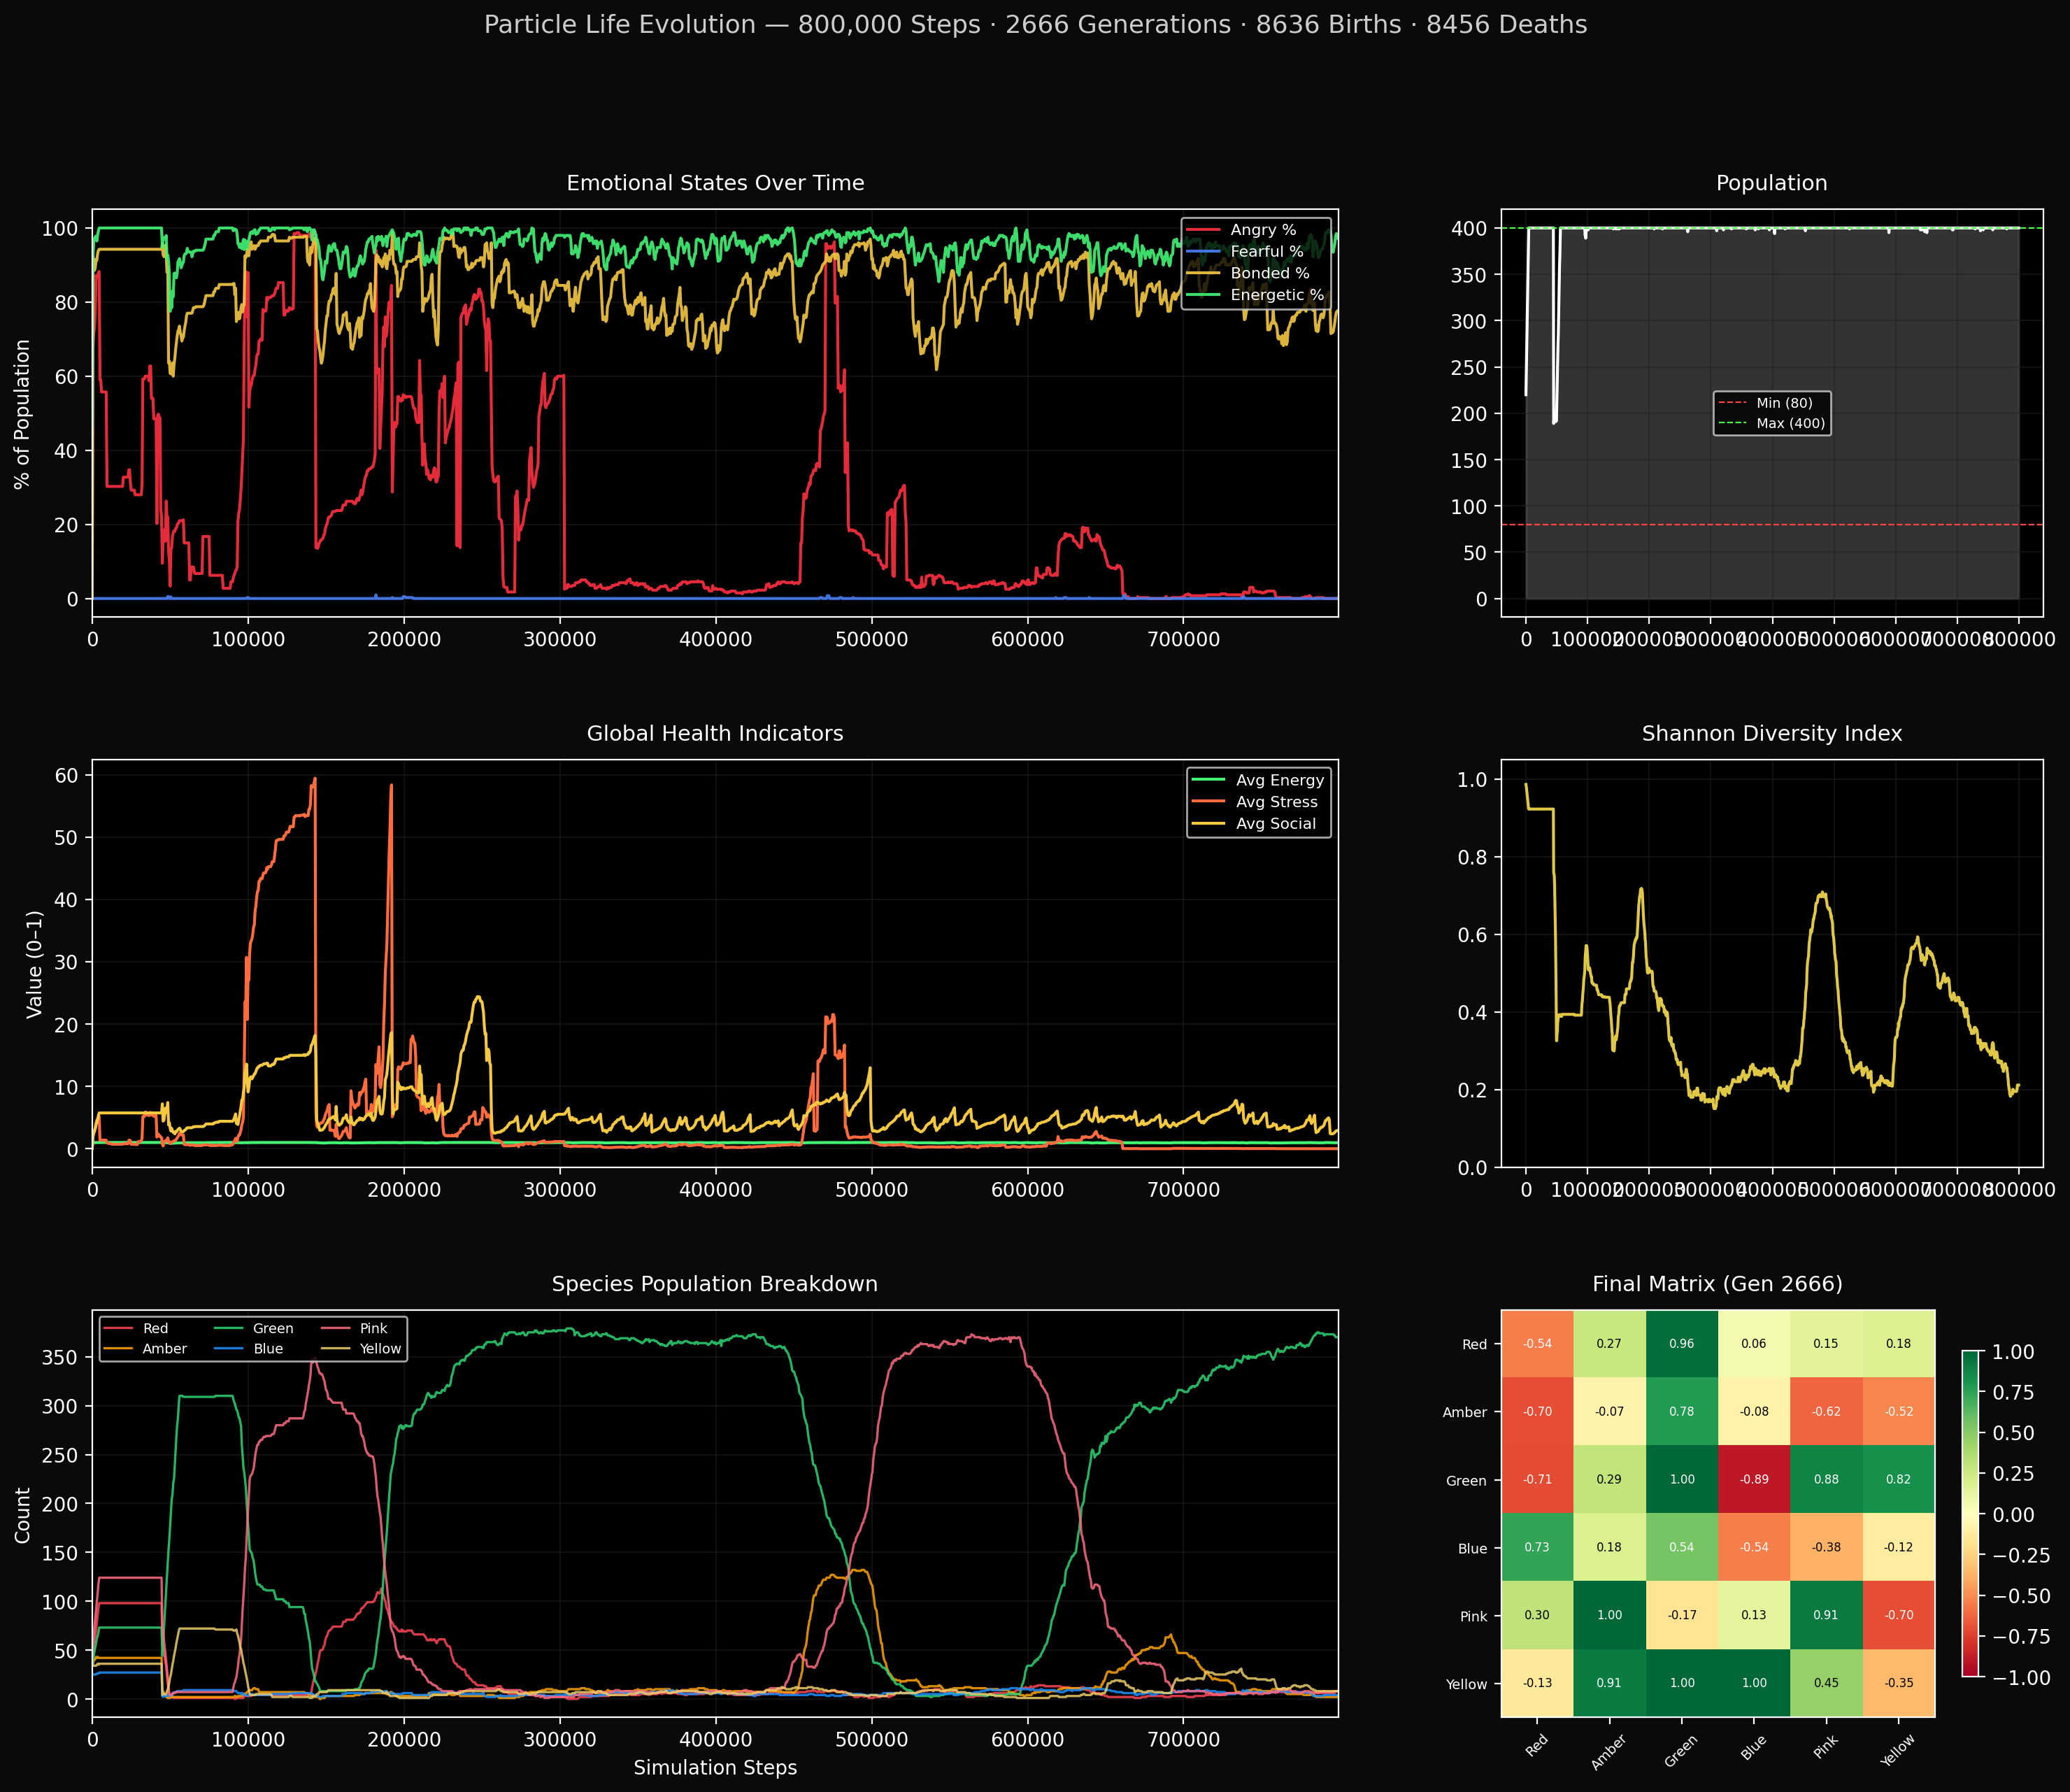The image size is (2070, 1792).
Task: Click 'Pink' in the species legend
Action: pos(354,1328)
